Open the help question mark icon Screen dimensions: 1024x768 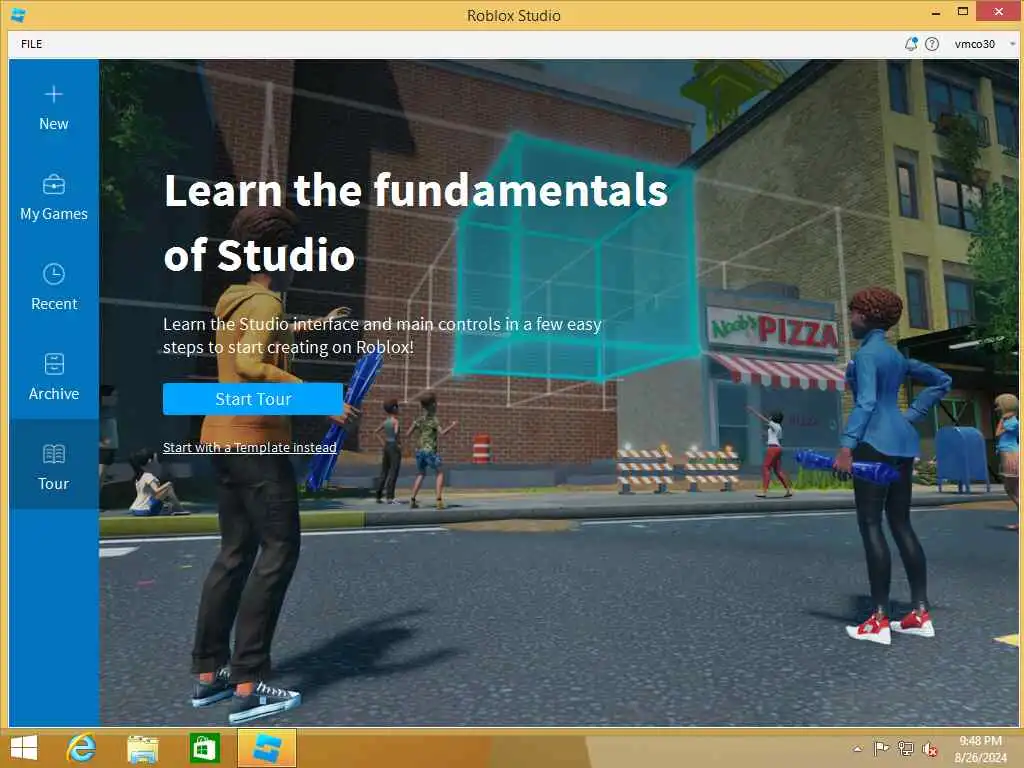click(x=932, y=44)
